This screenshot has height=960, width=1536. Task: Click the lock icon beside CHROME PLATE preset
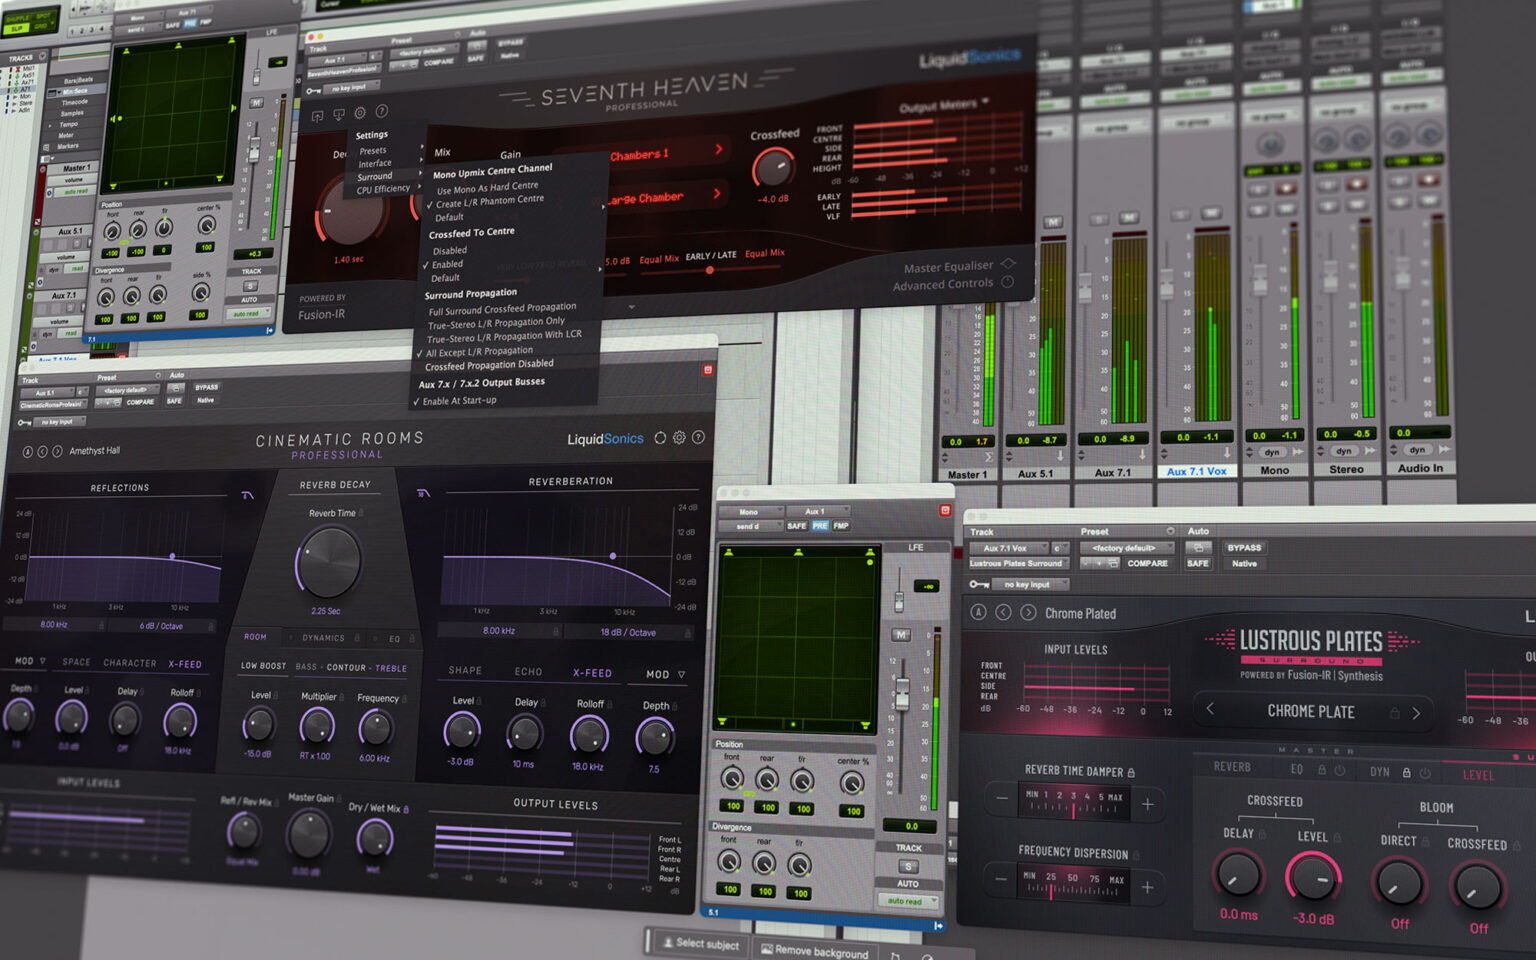tap(1395, 712)
